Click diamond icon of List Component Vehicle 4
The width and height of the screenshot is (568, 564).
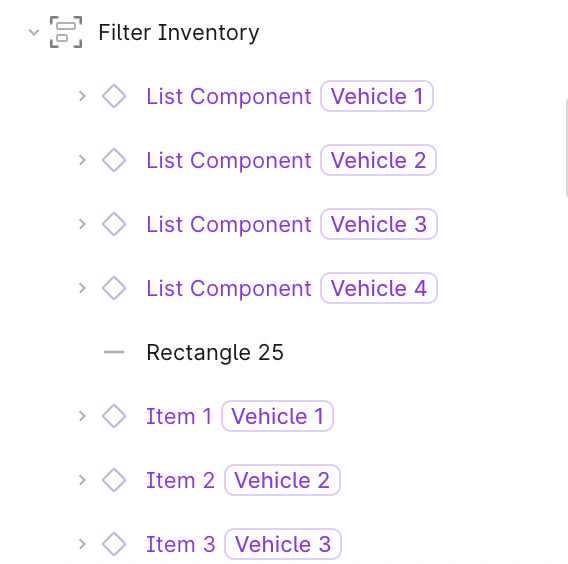(x=114, y=288)
